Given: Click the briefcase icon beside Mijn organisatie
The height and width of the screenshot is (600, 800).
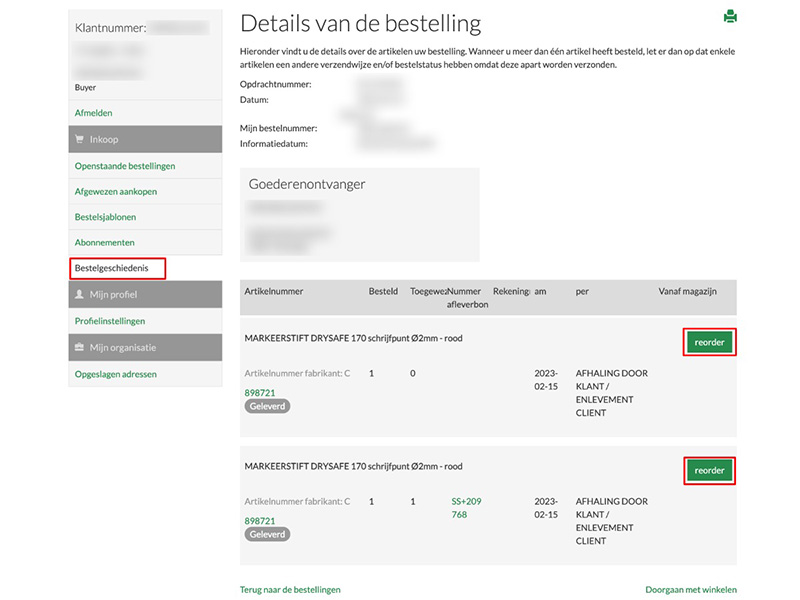Looking at the screenshot, I should tap(80, 347).
